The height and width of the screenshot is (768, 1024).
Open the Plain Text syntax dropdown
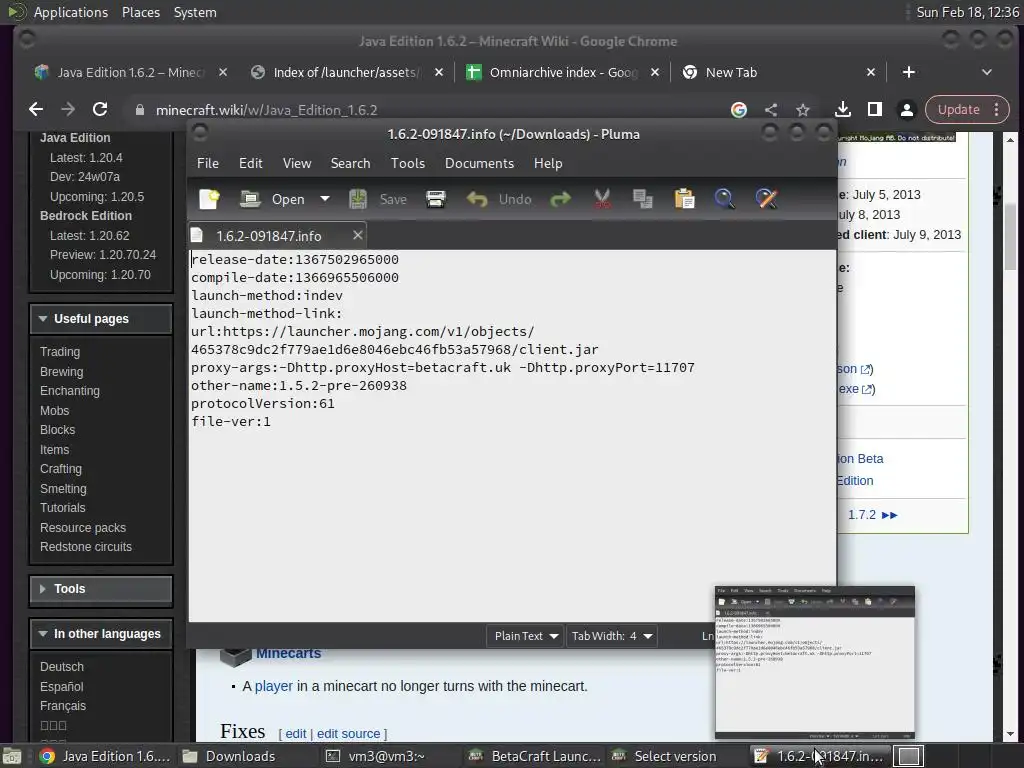click(526, 636)
